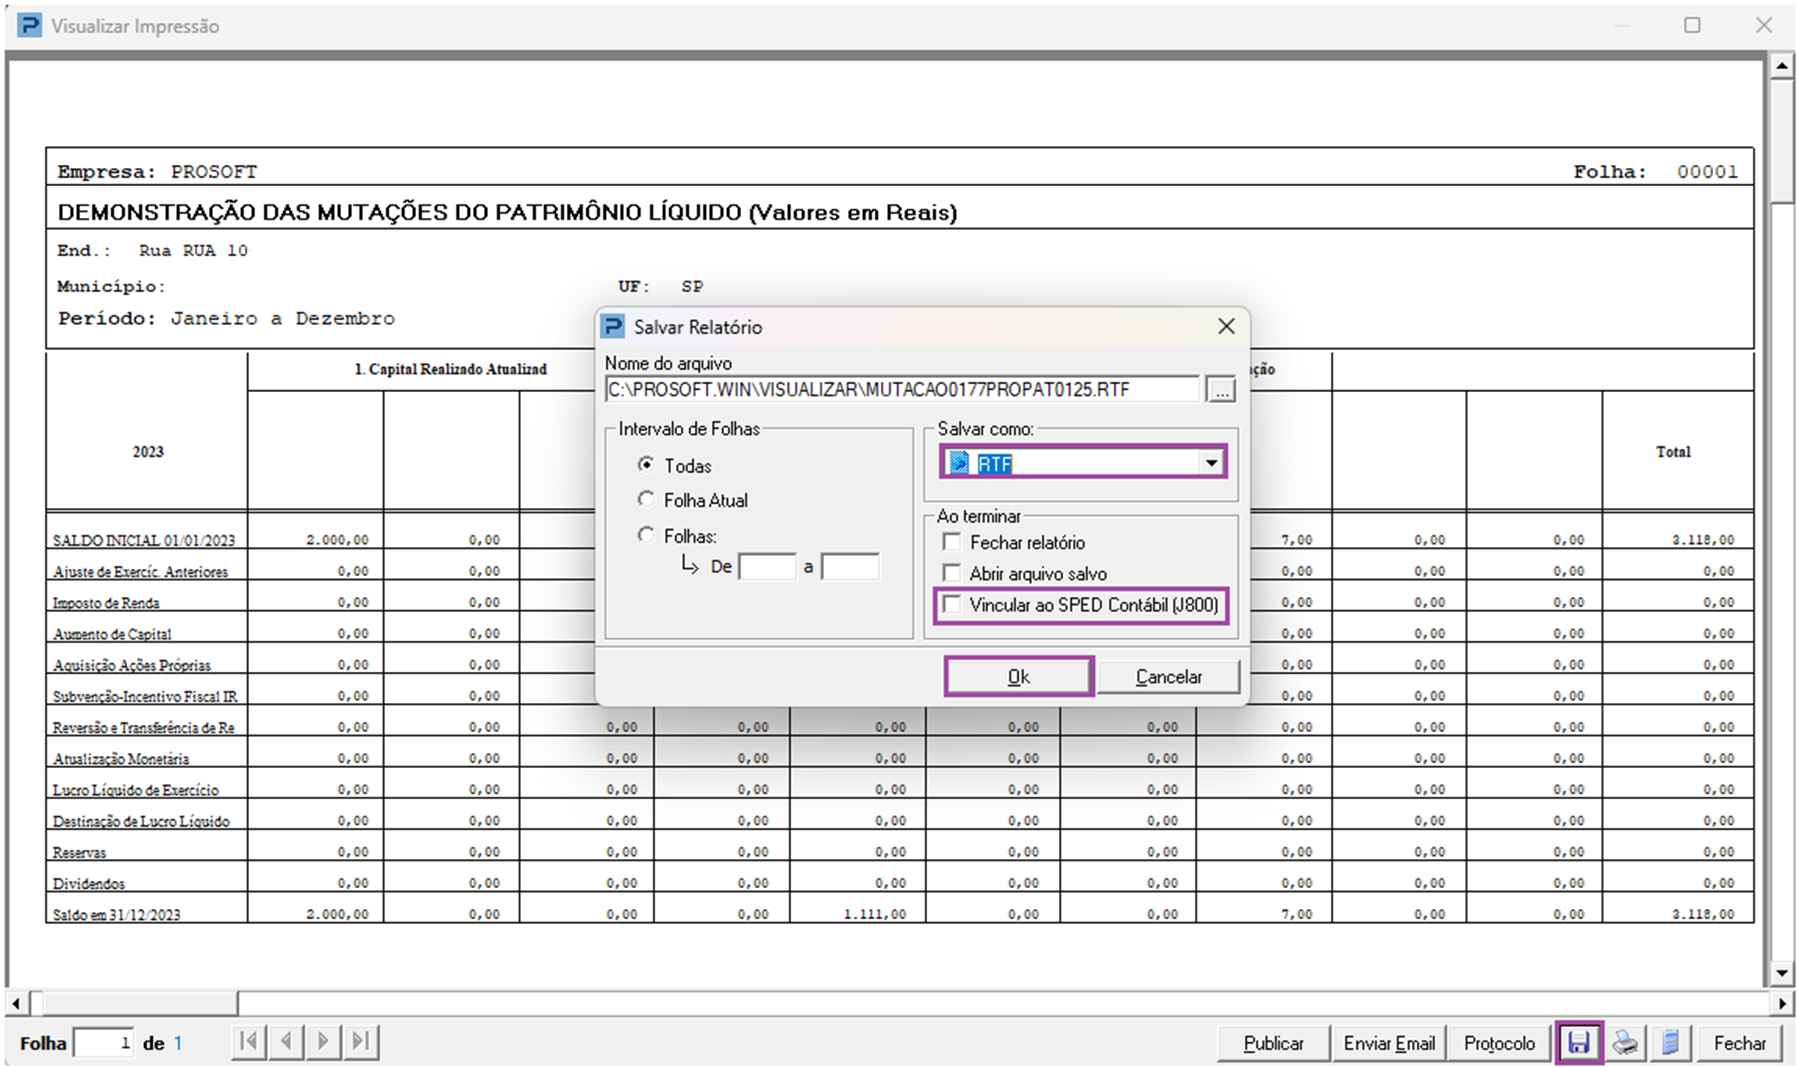Click the 'Saldo em 31/12/2023' row label

click(116, 915)
